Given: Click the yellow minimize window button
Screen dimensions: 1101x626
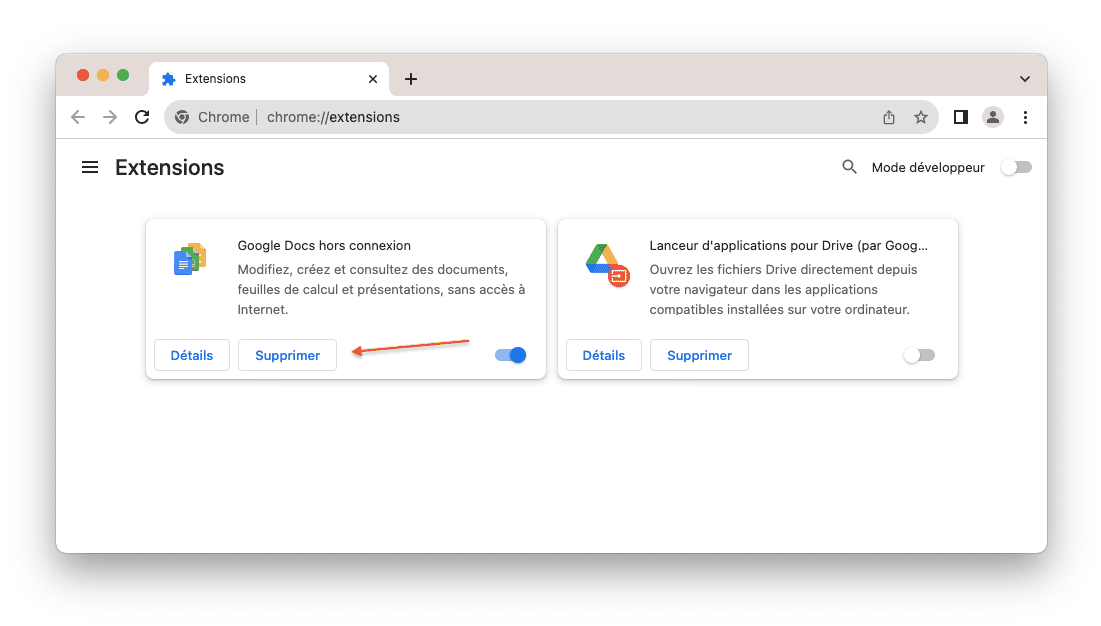Looking at the screenshot, I should pos(103,75).
